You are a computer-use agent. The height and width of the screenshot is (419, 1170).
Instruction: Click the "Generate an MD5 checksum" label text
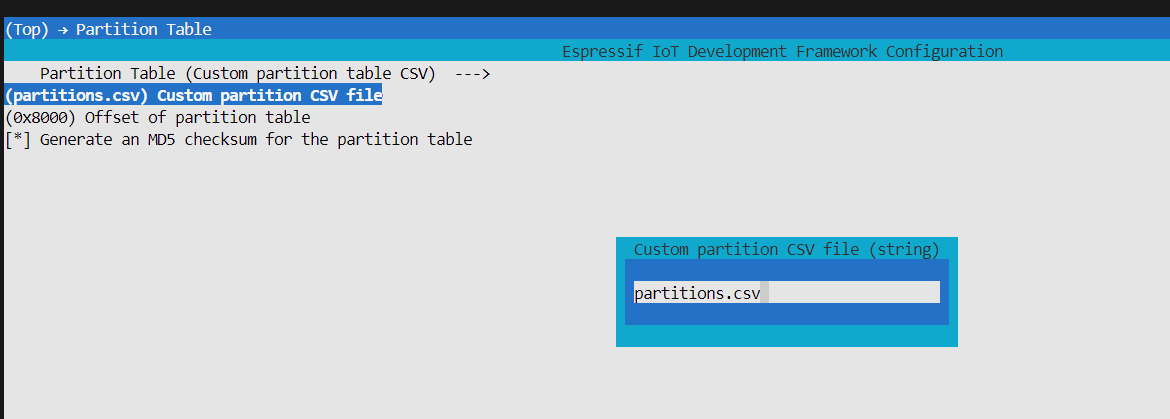[142, 139]
